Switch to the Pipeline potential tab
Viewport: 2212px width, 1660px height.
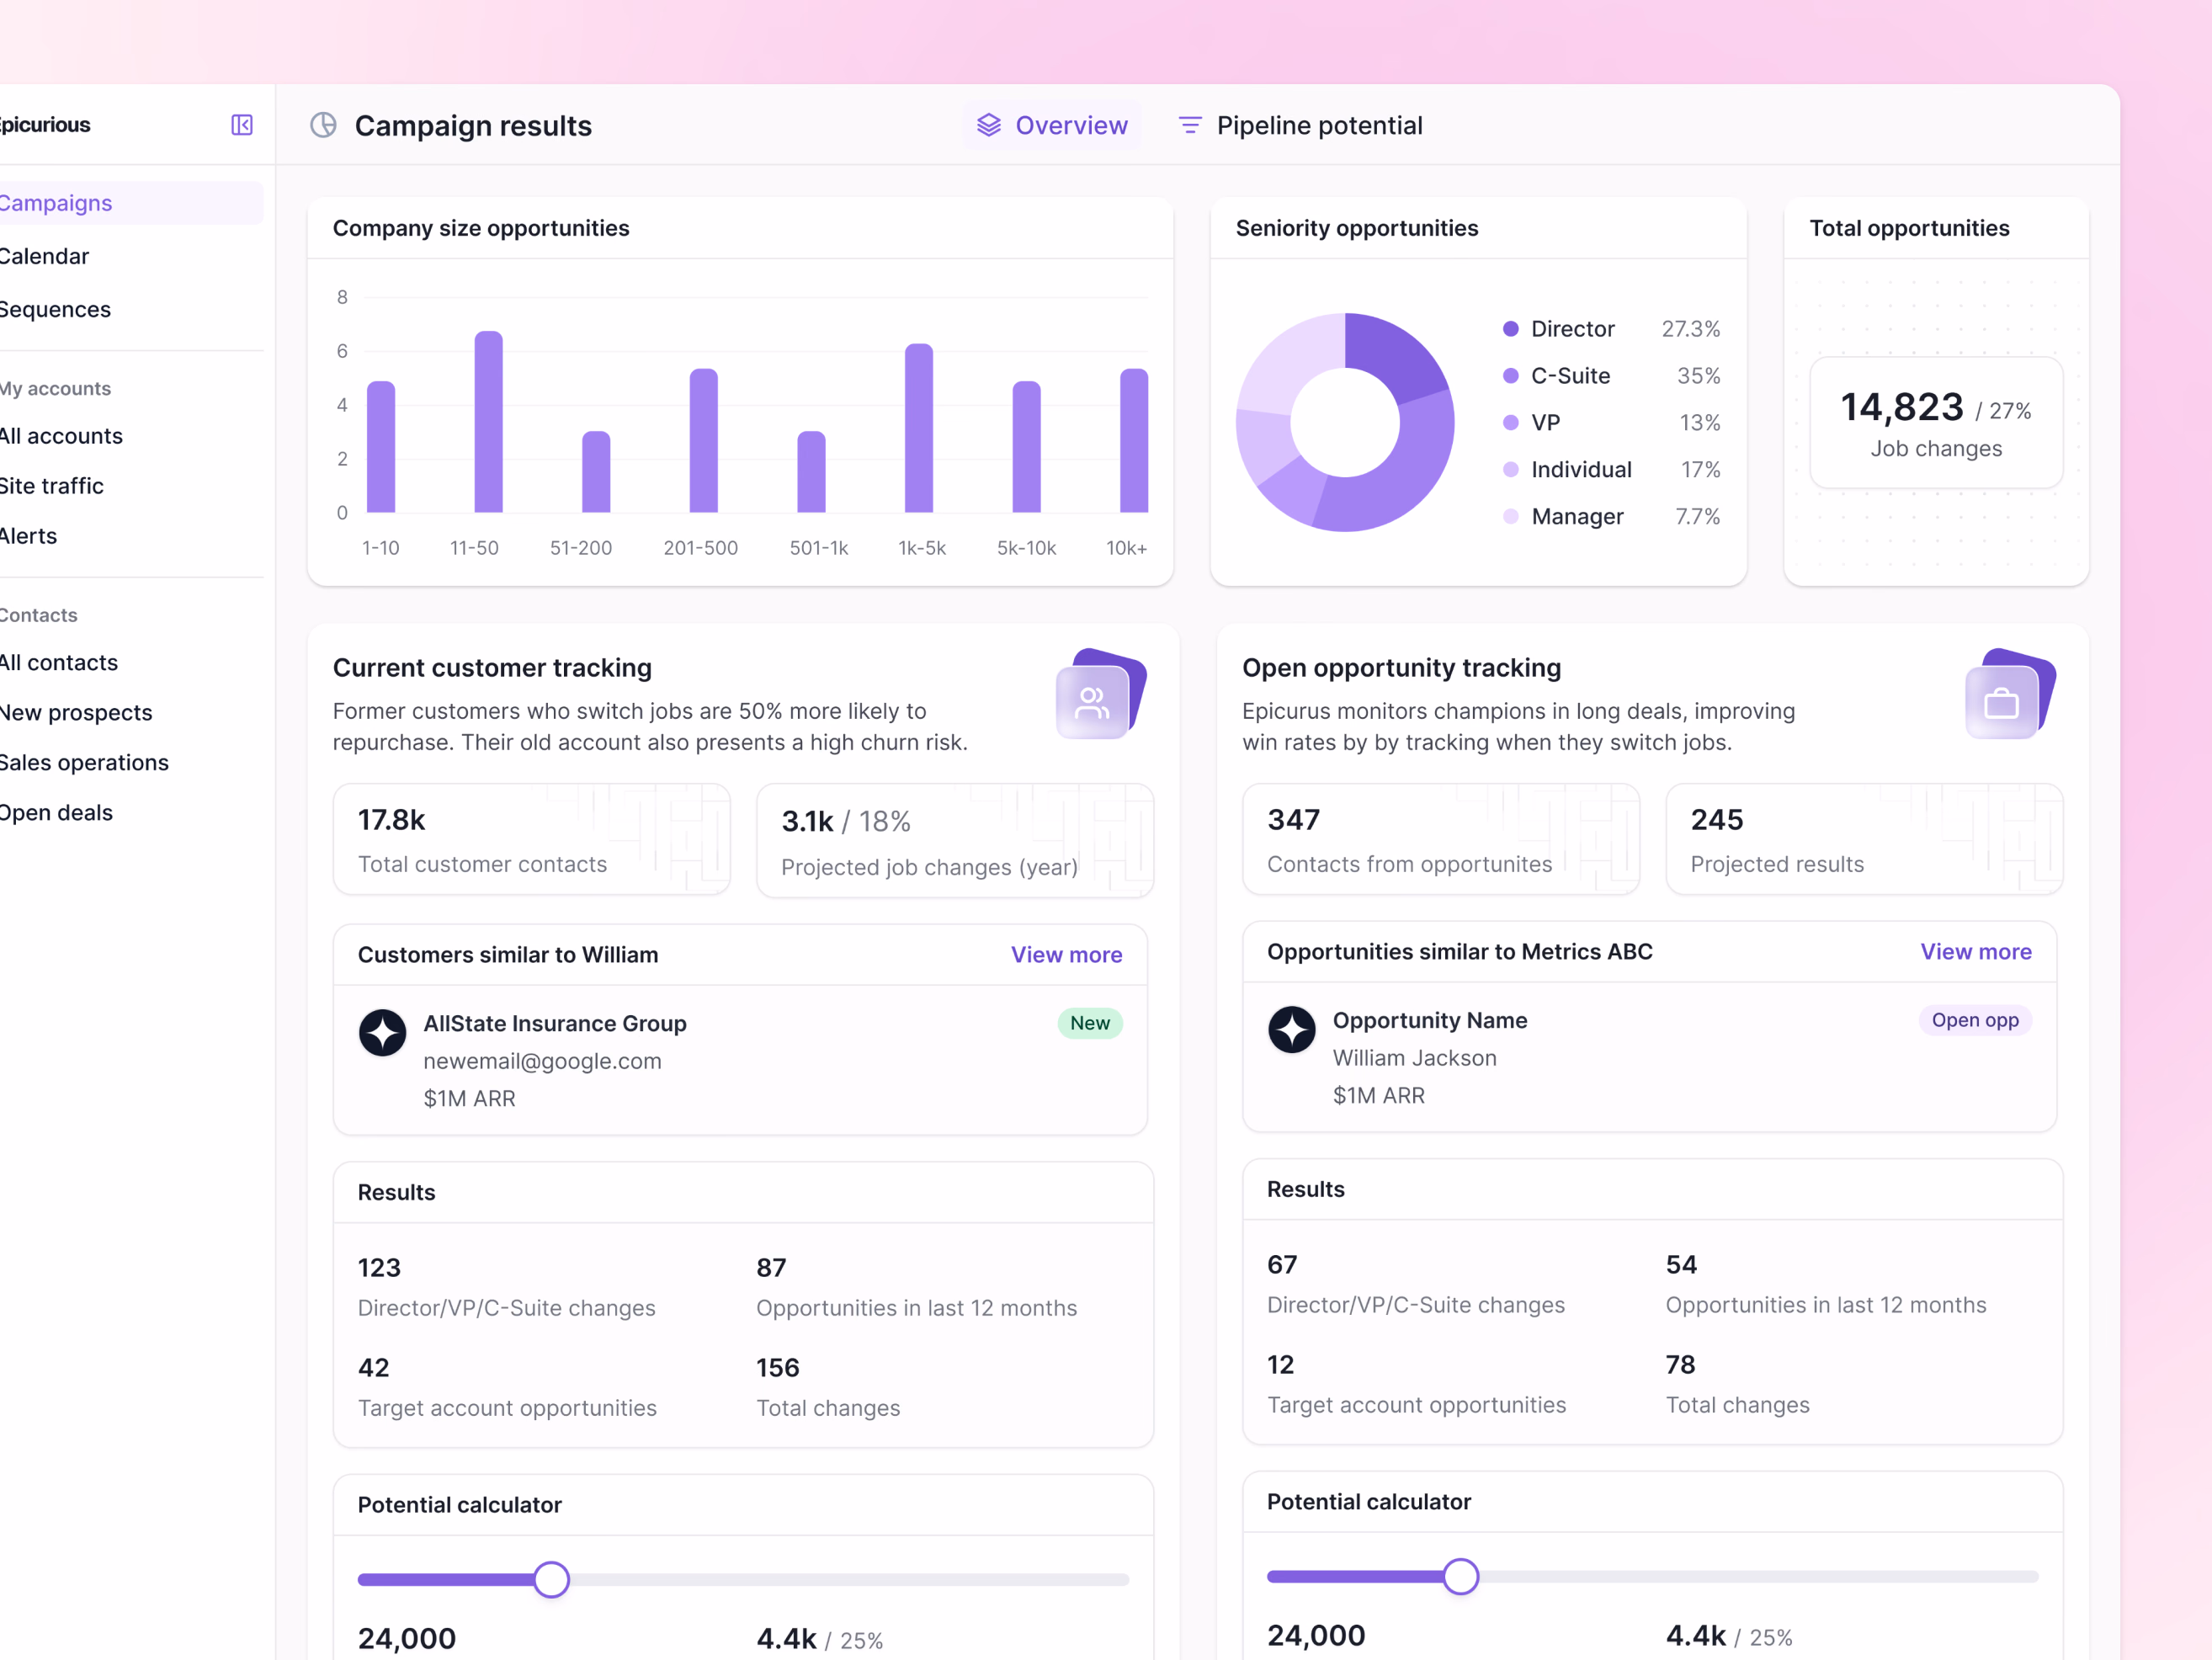click(1300, 125)
